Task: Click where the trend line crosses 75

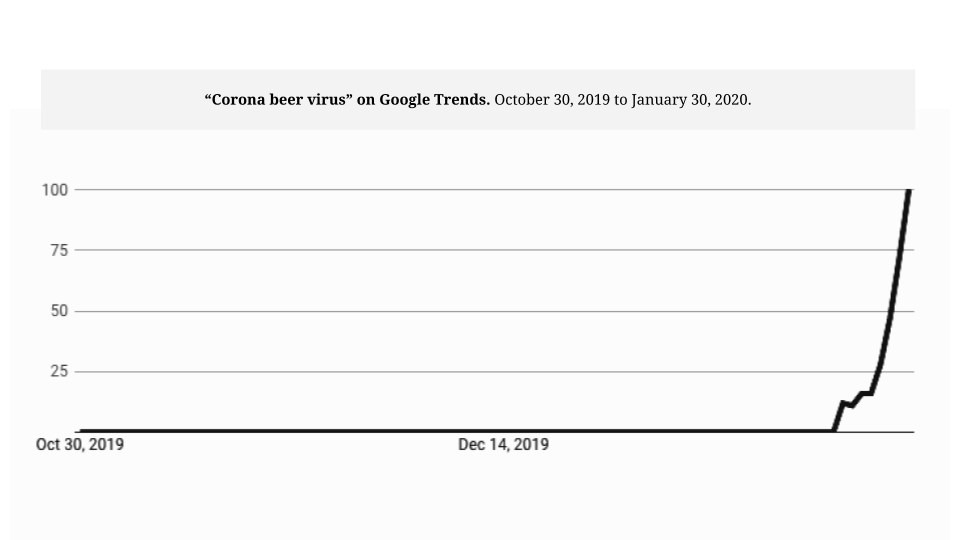Action: [901, 250]
